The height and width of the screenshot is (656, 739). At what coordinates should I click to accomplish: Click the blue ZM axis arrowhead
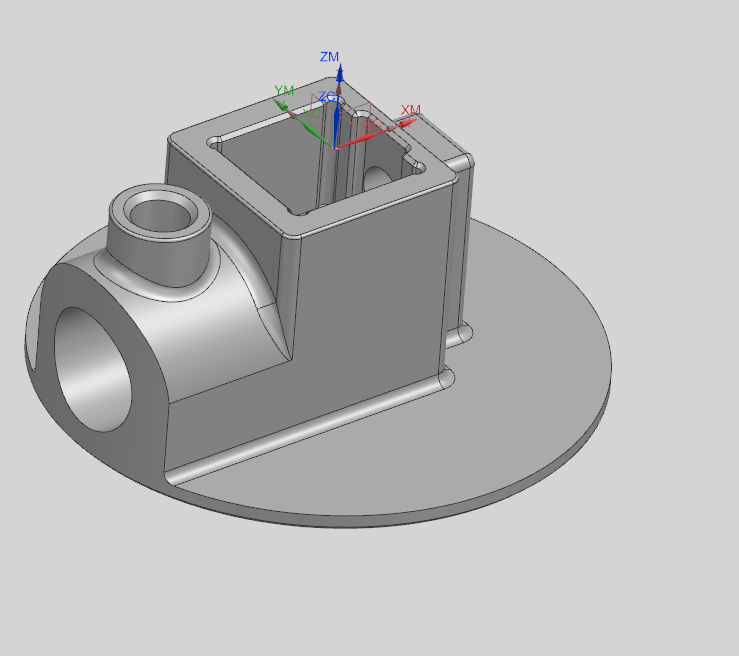click(341, 73)
